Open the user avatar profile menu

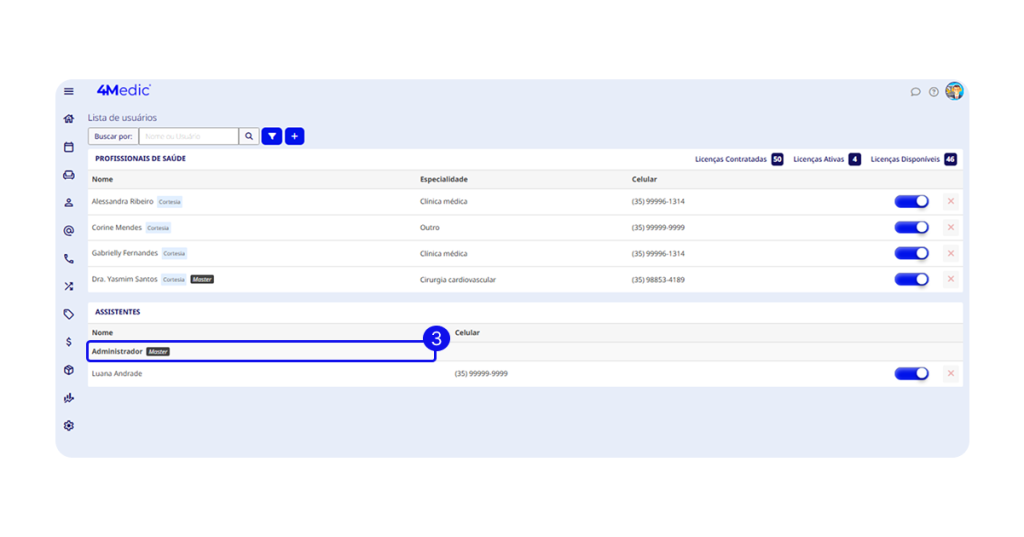954,91
